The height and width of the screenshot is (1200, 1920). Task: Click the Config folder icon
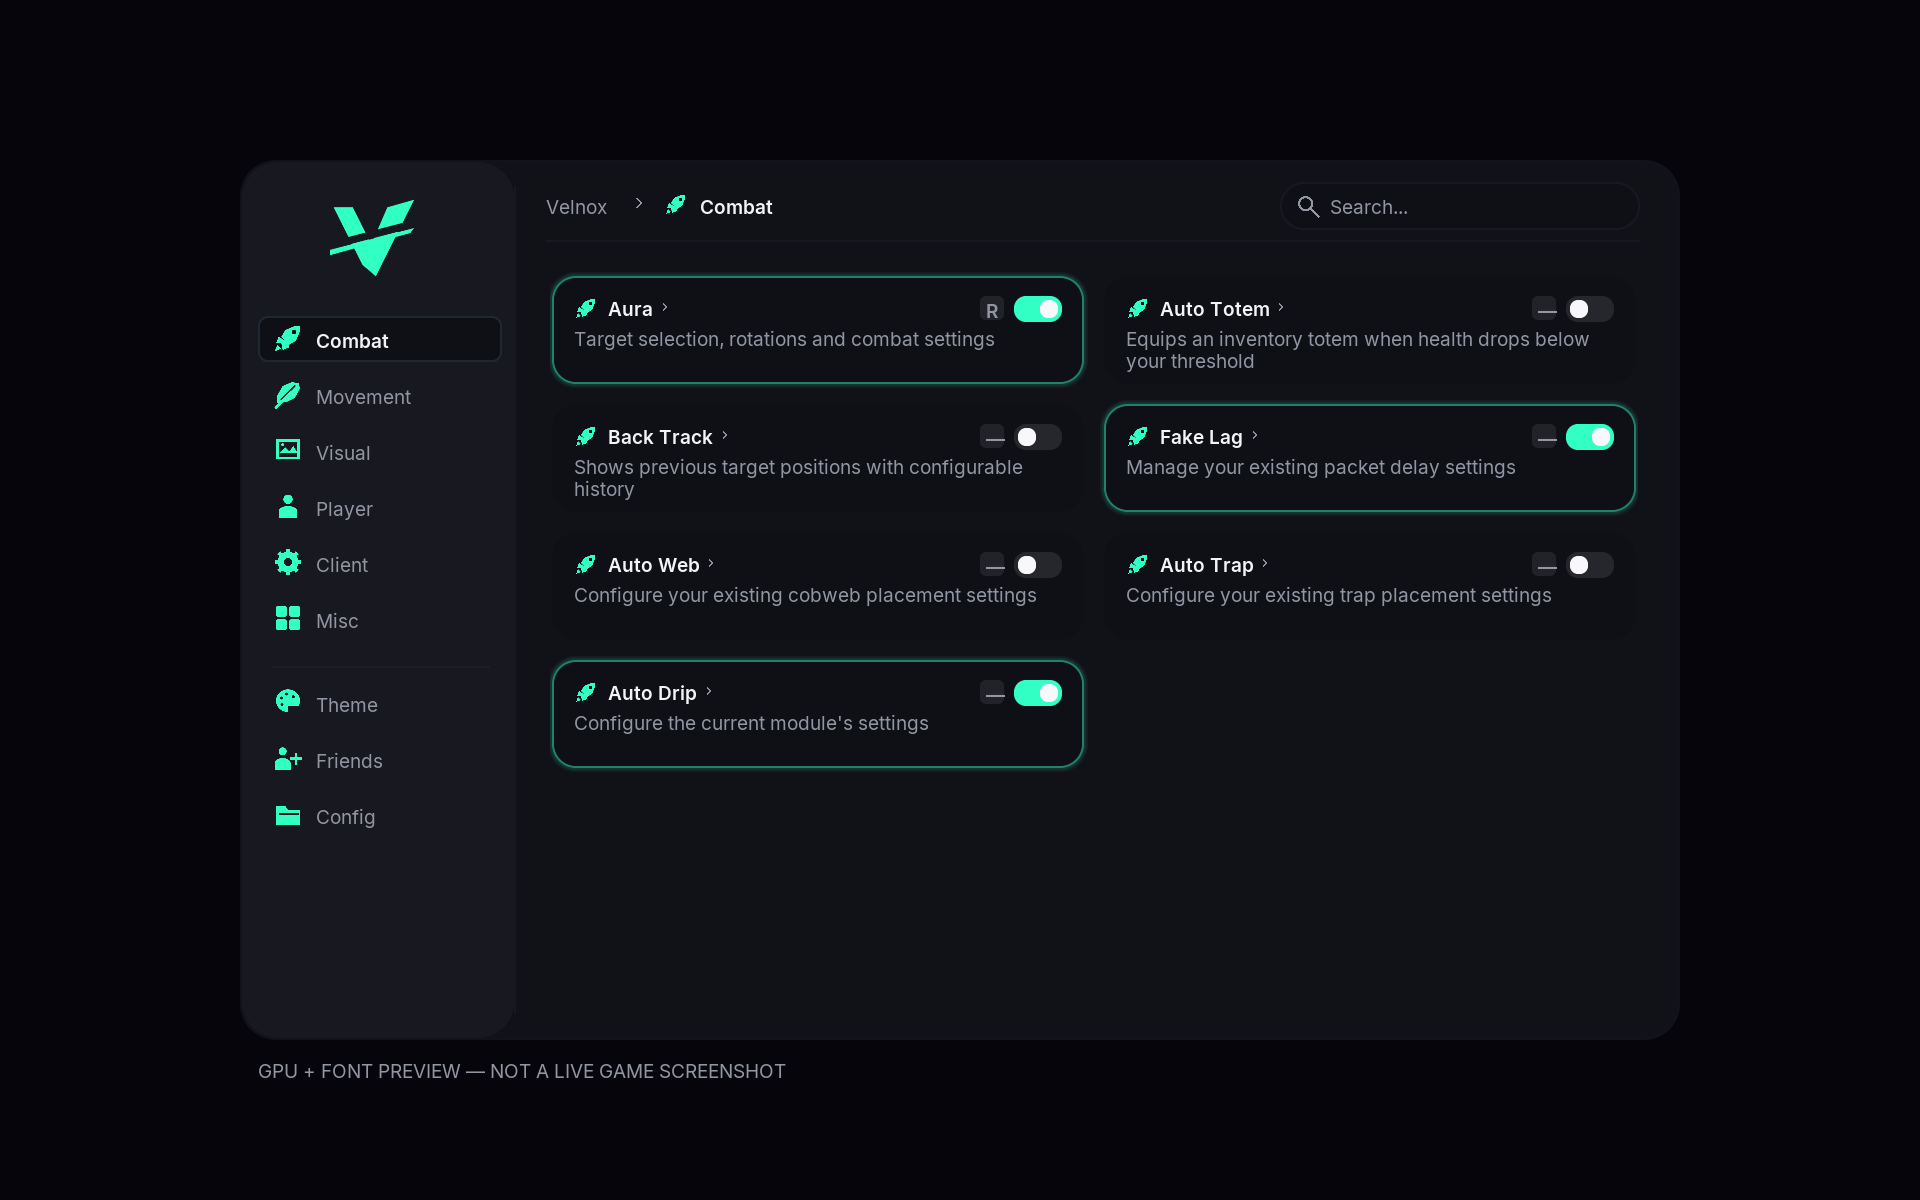pyautogui.click(x=288, y=815)
